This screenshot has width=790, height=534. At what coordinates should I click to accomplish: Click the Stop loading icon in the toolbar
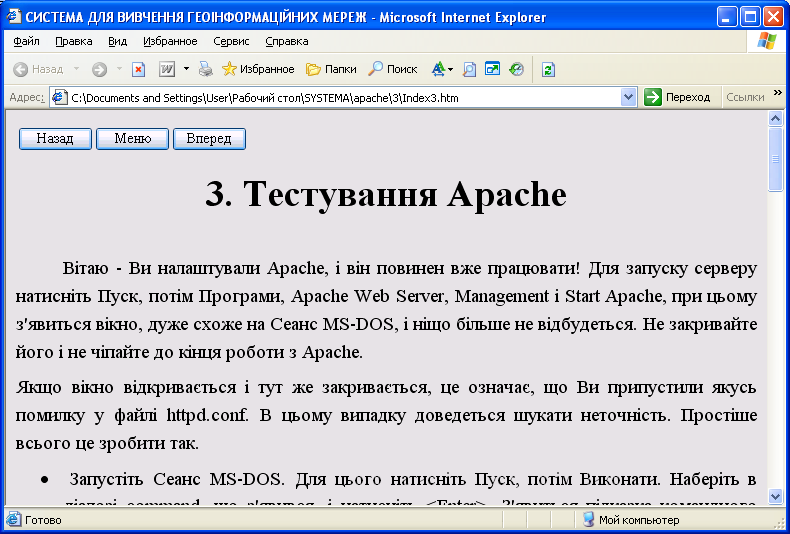139,70
